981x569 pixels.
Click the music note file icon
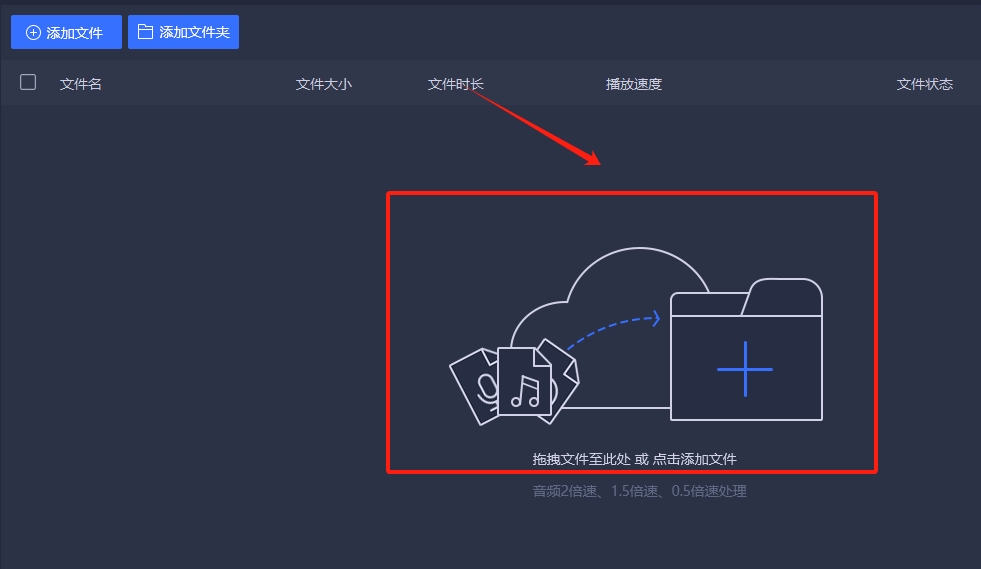click(525, 382)
